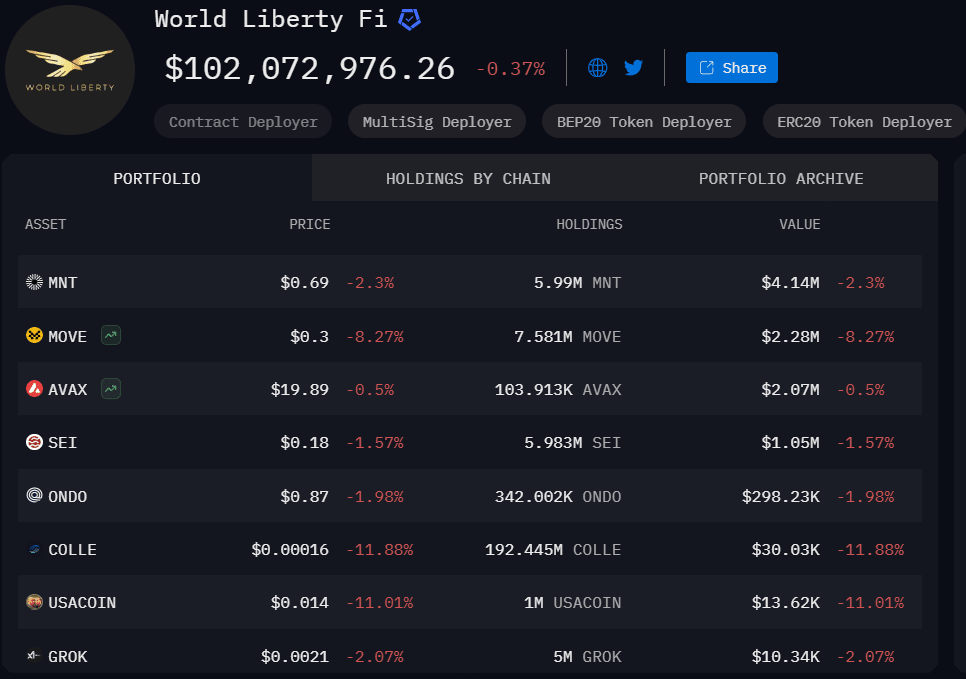Select the MOVE asset name
Viewport: 966px width, 679px height.
68,336
